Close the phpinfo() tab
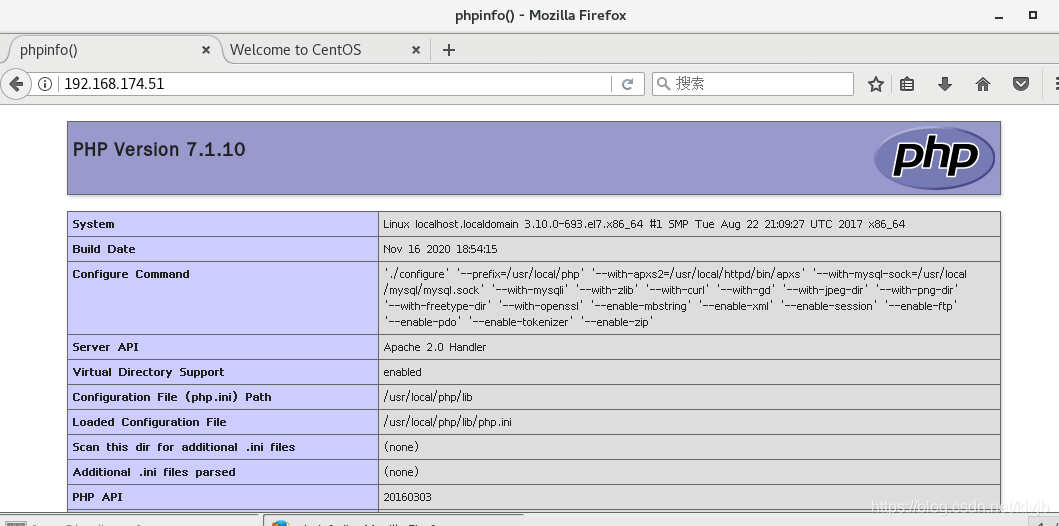This screenshot has width=1059, height=526. (206, 50)
